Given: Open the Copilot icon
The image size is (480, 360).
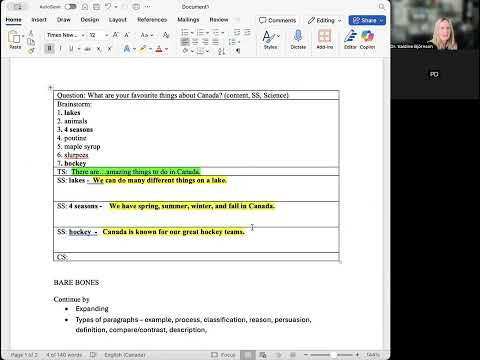Looking at the screenshot, I should point(367,39).
